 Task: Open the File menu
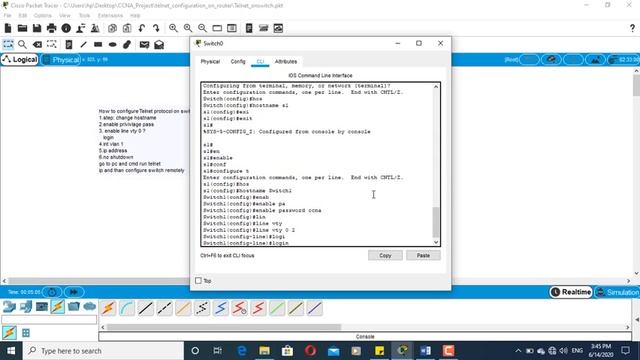[x=7, y=16]
